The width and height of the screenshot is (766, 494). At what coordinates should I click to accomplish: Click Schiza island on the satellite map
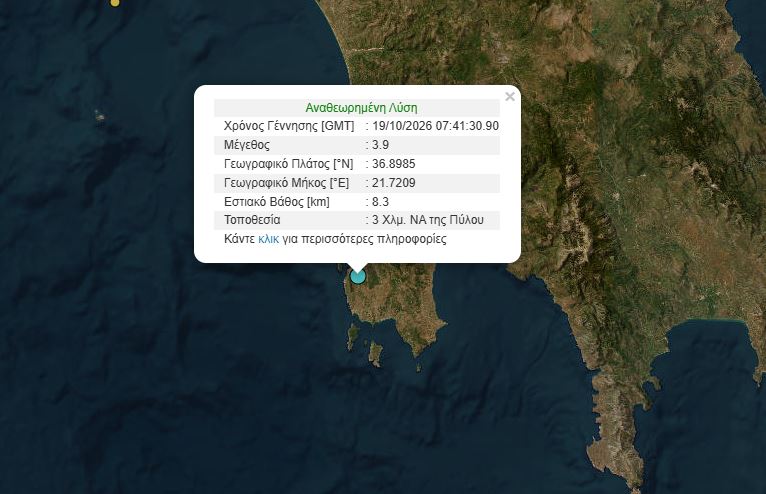point(375,354)
